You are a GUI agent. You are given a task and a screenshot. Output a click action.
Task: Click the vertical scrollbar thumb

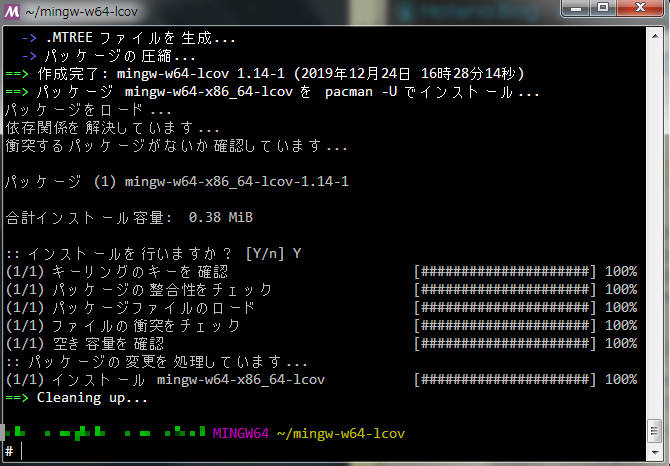pyautogui.click(x=655, y=431)
